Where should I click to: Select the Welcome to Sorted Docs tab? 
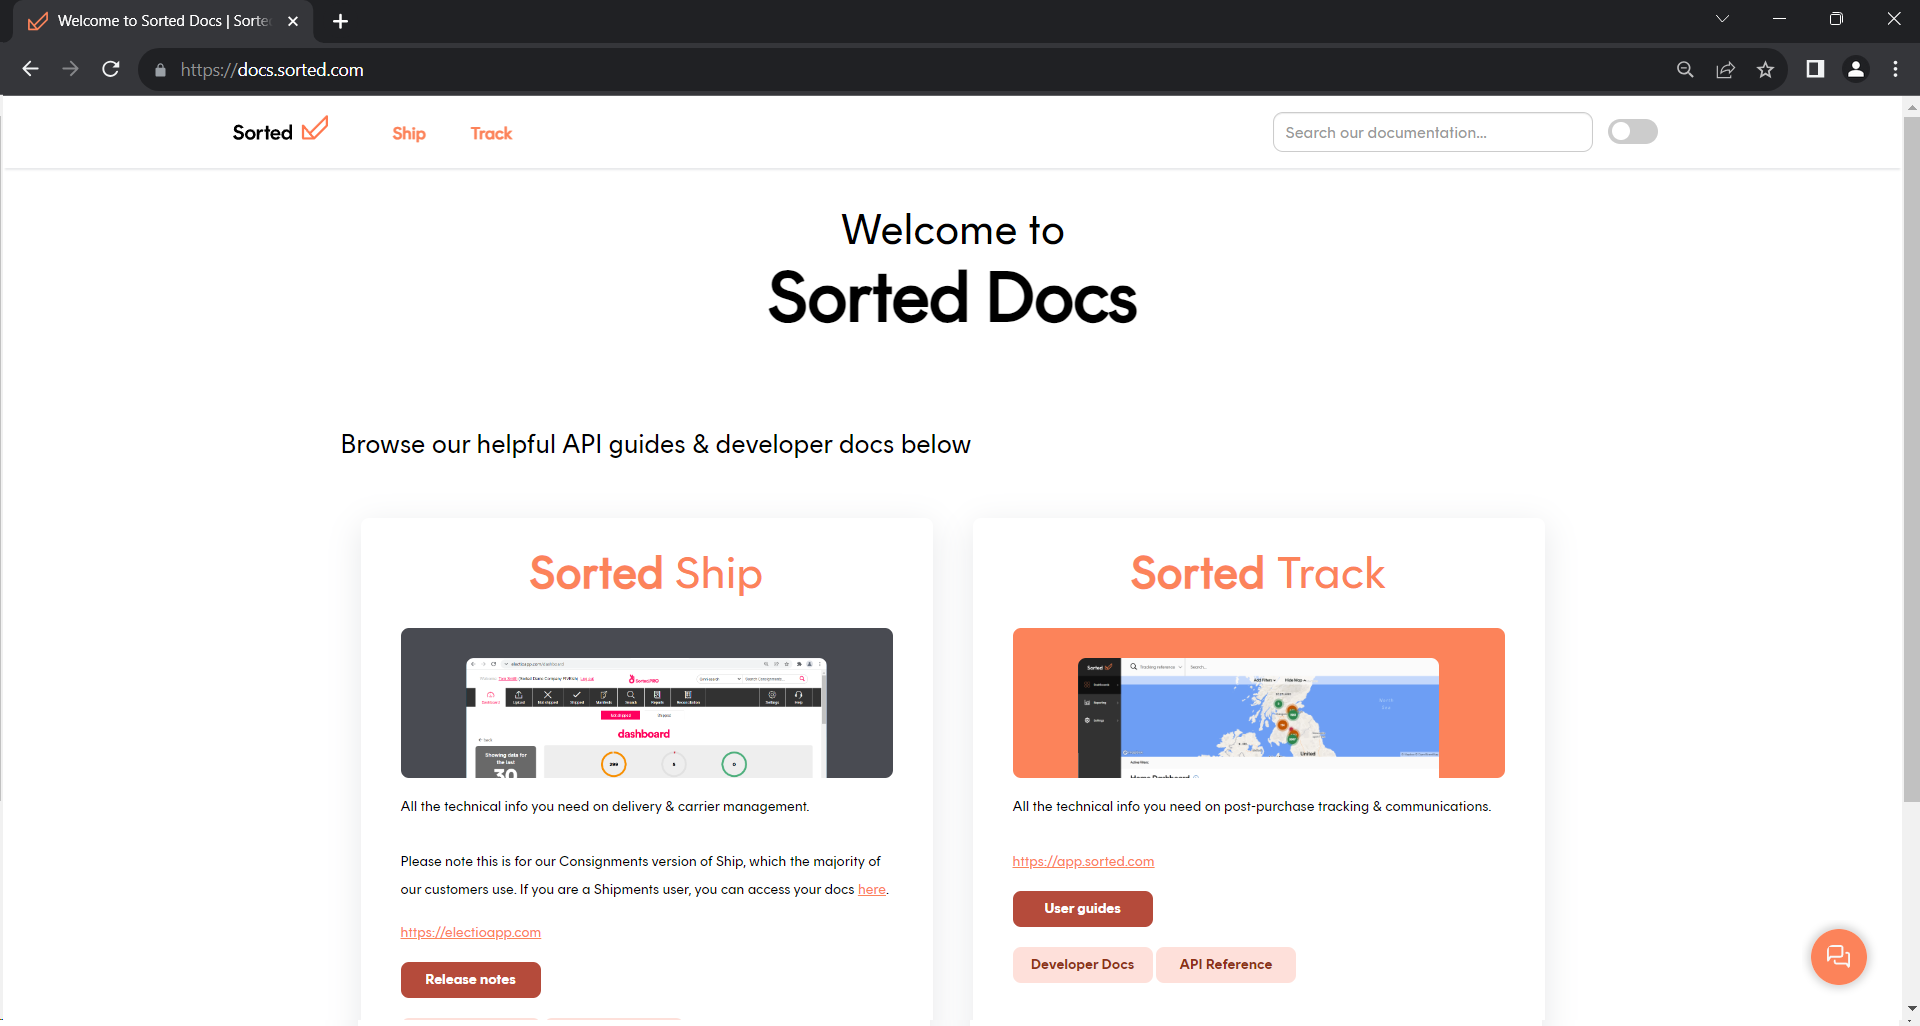point(164,21)
